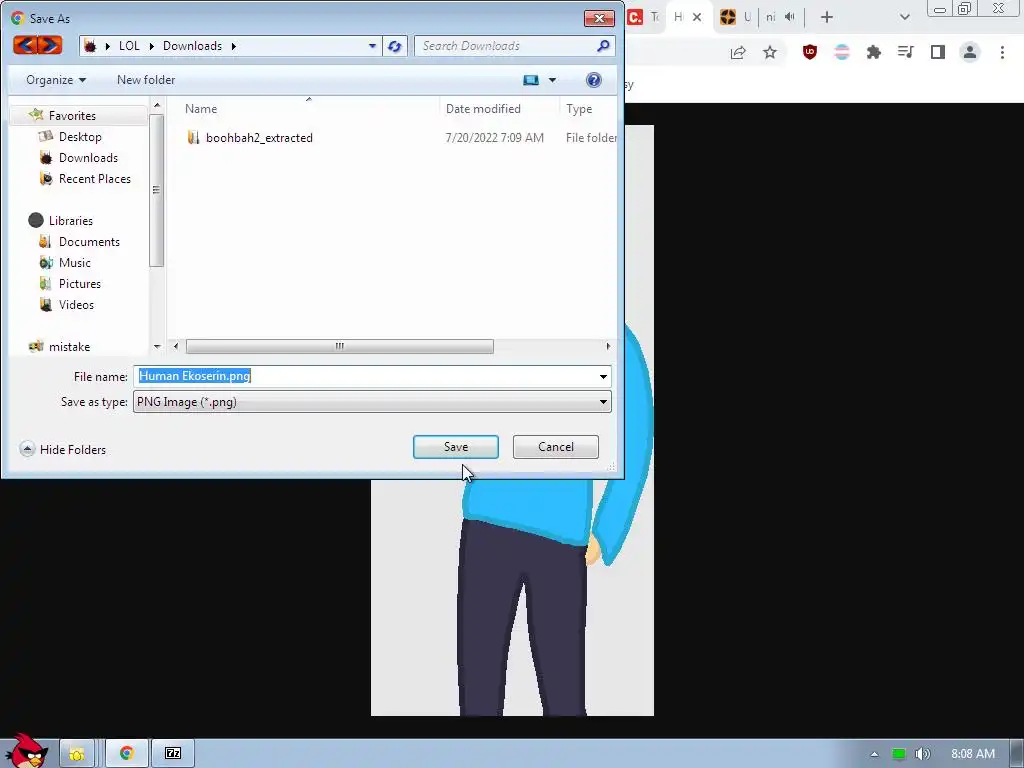Open Music library
The width and height of the screenshot is (1024, 768).
point(74,263)
